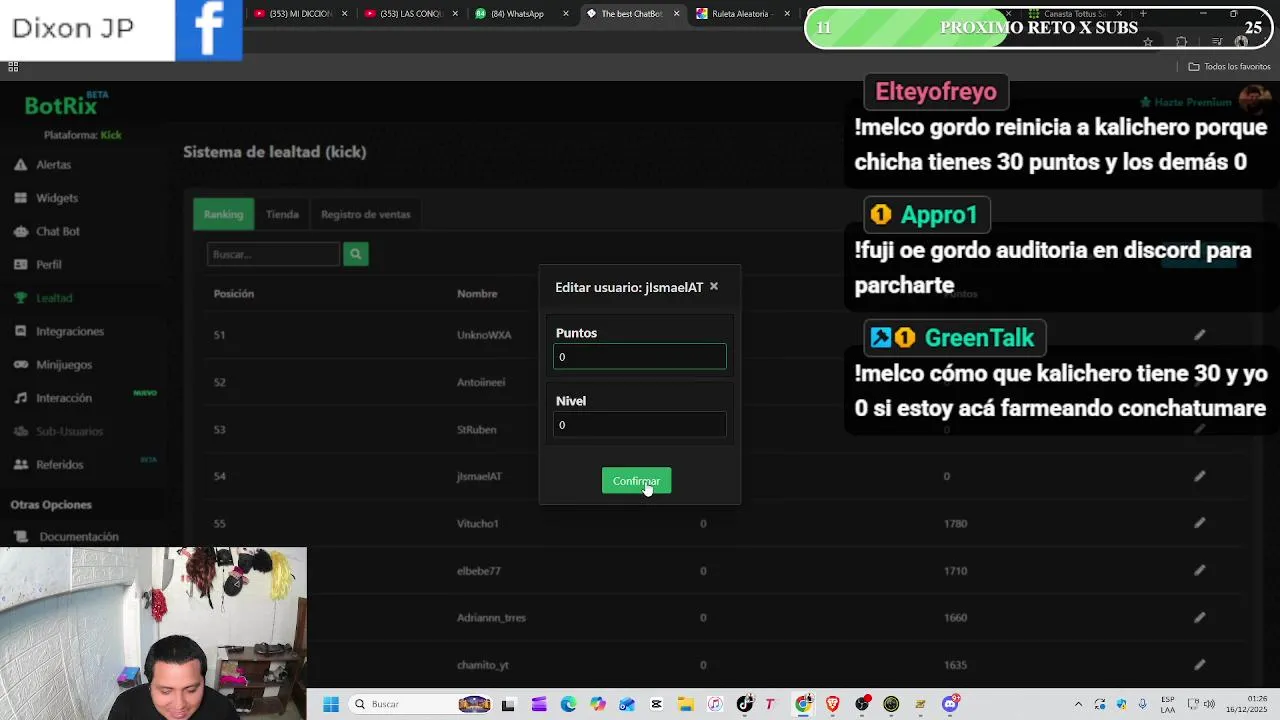Viewport: 1280px width, 720px height.
Task: Edit user Vitucho1 with pencil icon
Action: (1200, 523)
